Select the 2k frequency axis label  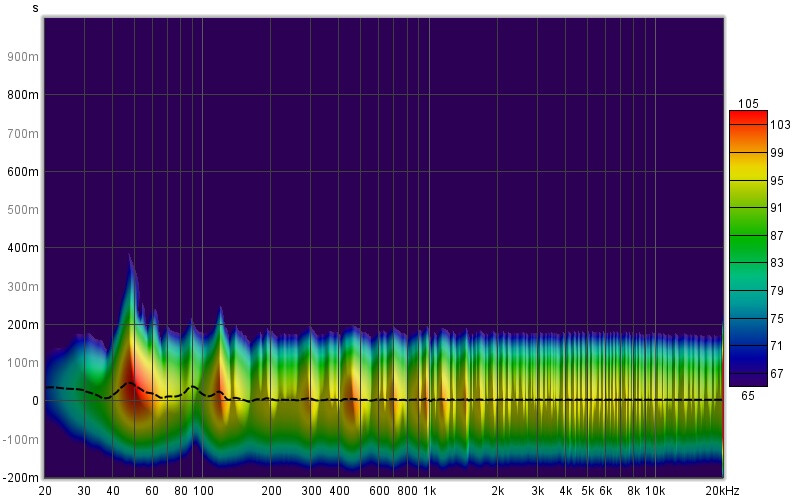[x=498, y=491]
